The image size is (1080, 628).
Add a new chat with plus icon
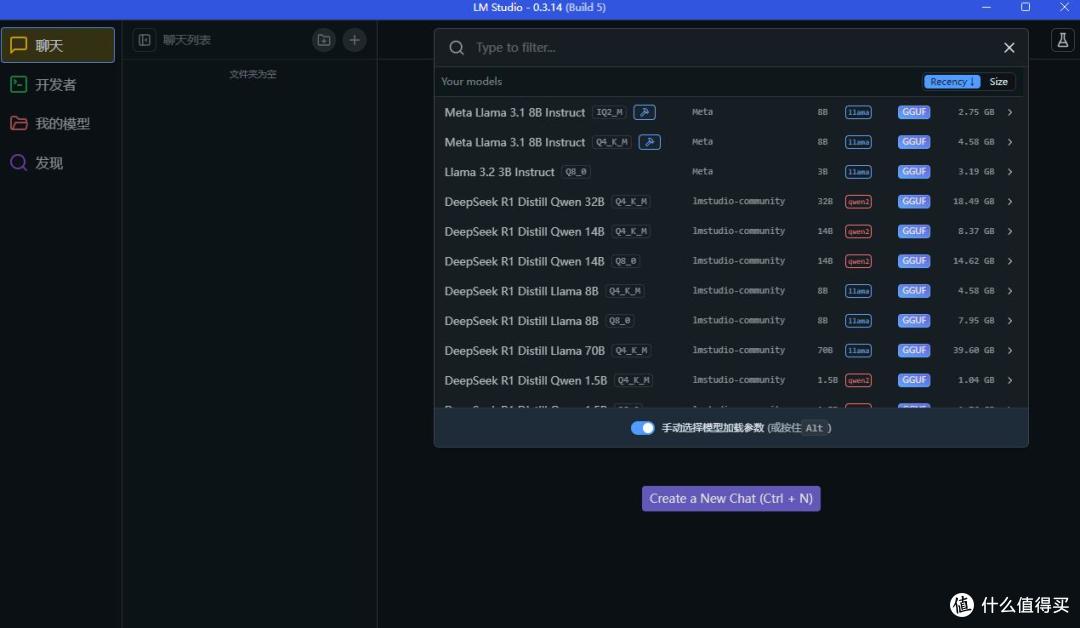point(354,40)
